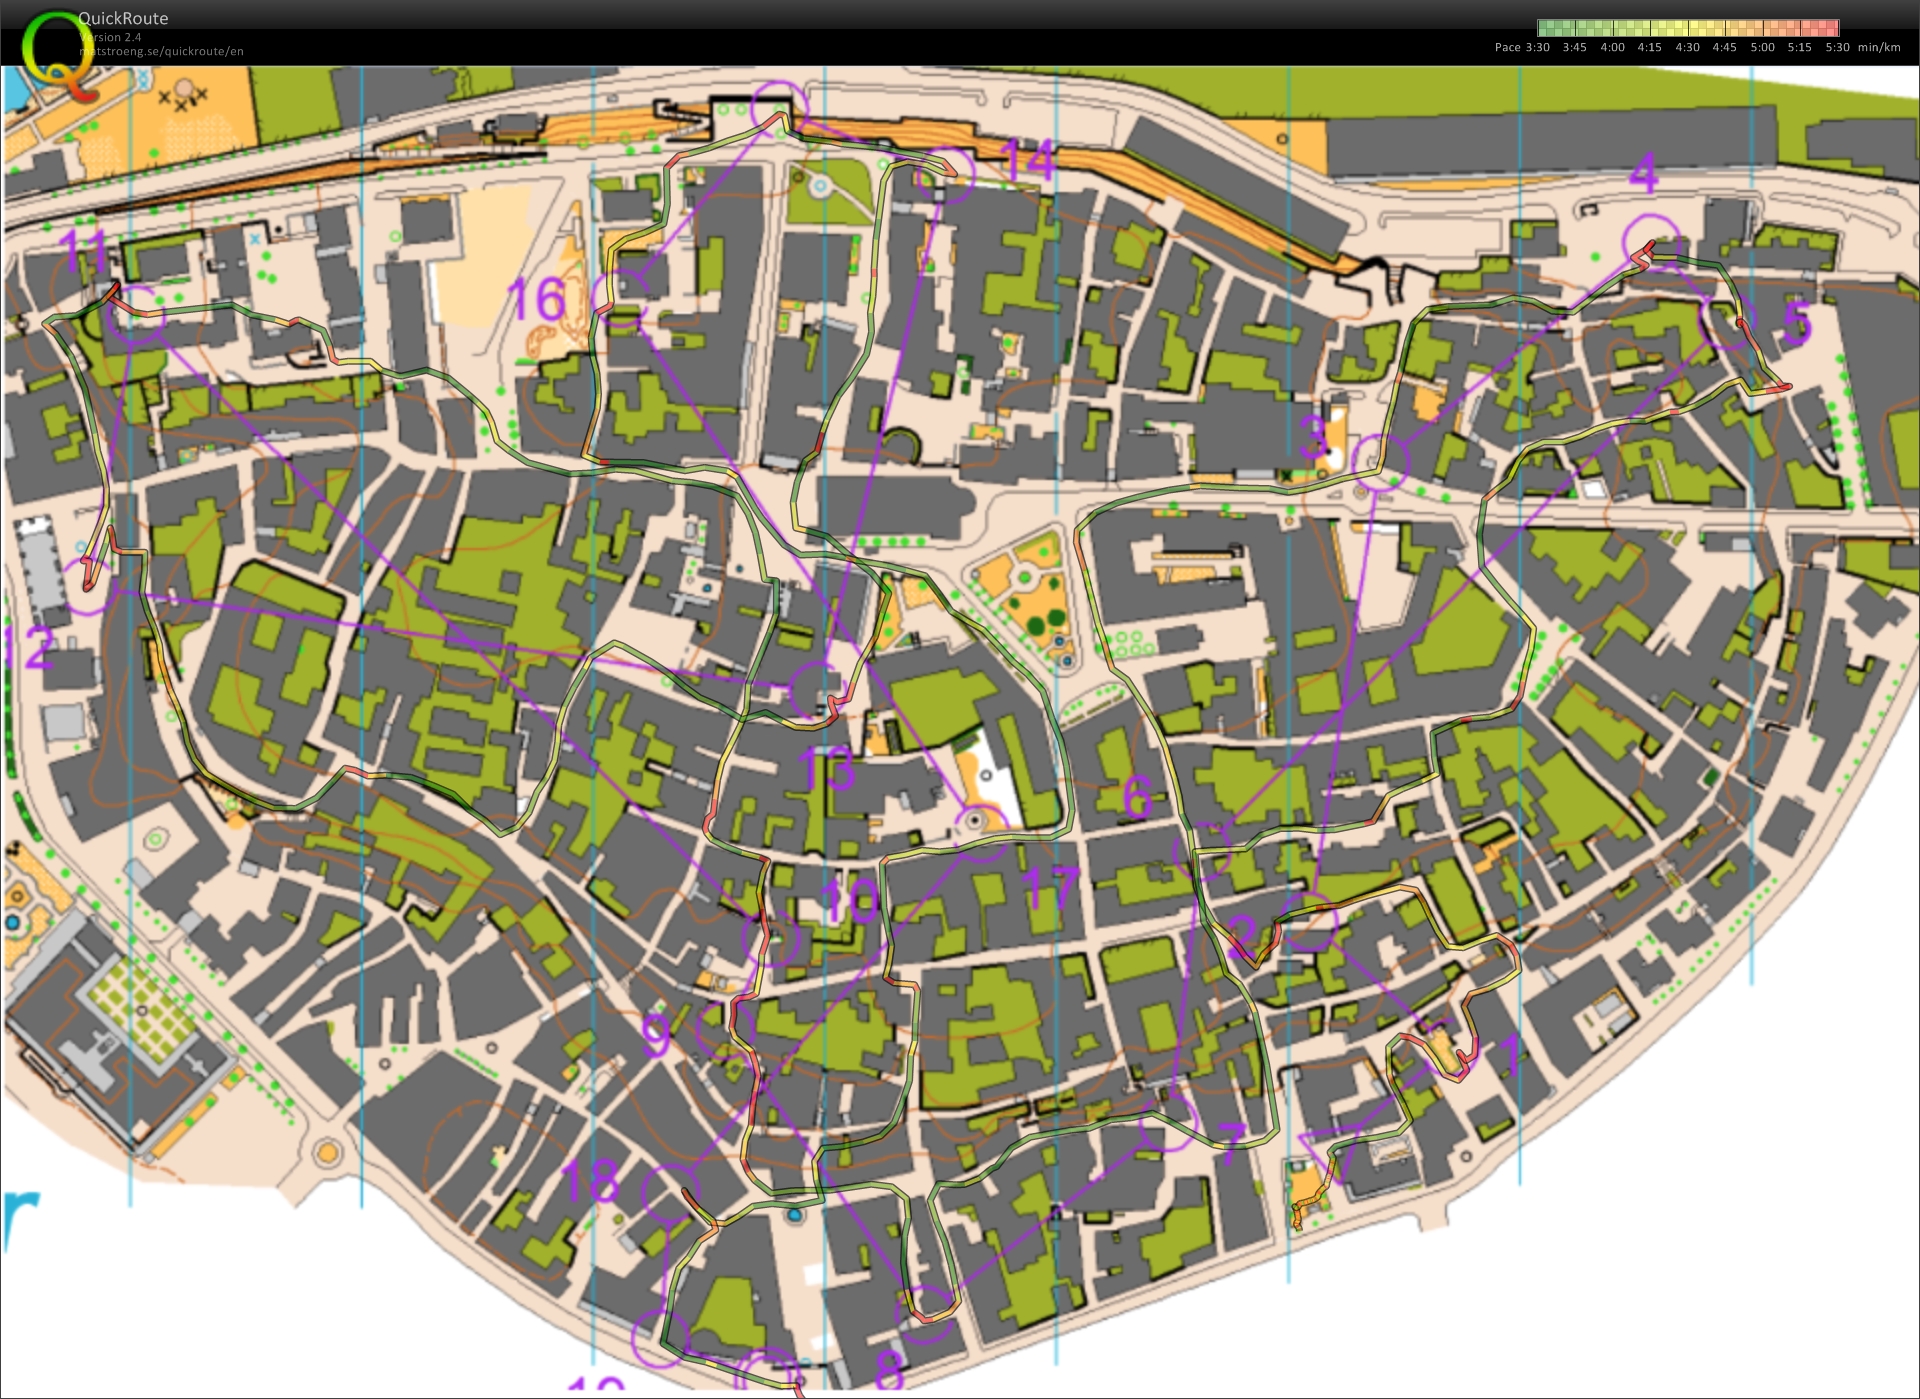Click the control number 6 label
Viewport: 1920px width, 1399px height.
tap(1137, 797)
